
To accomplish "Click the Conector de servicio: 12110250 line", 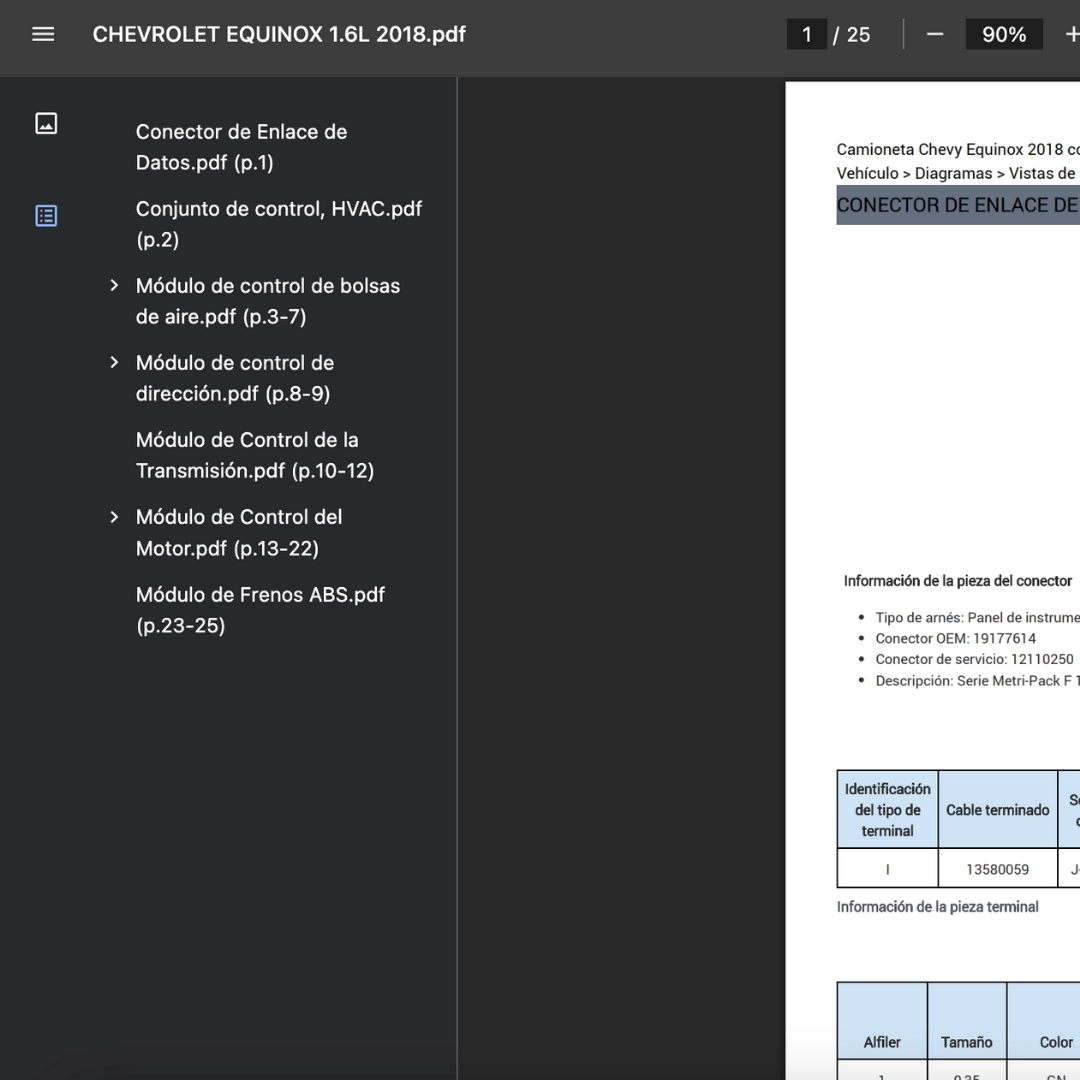I will click(x=974, y=659).
